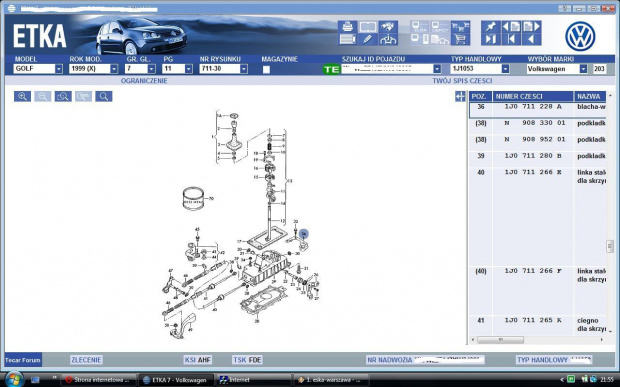Click the parts list horizontal scrollbar thumb

tap(501, 340)
